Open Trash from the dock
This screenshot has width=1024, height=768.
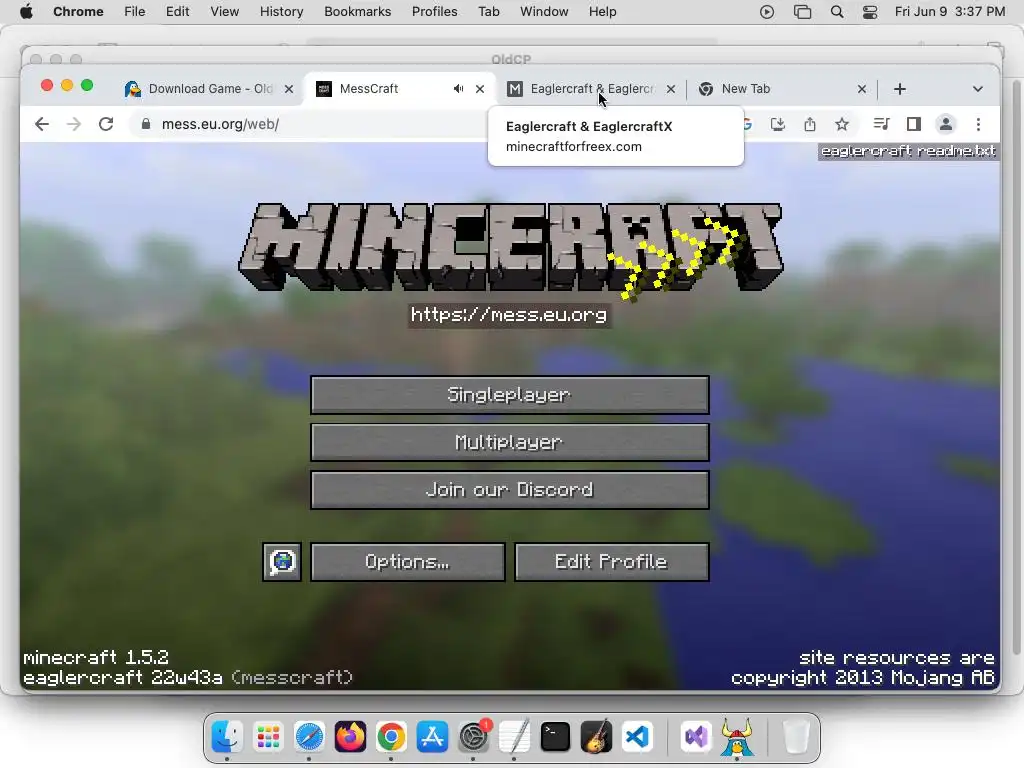coord(795,737)
